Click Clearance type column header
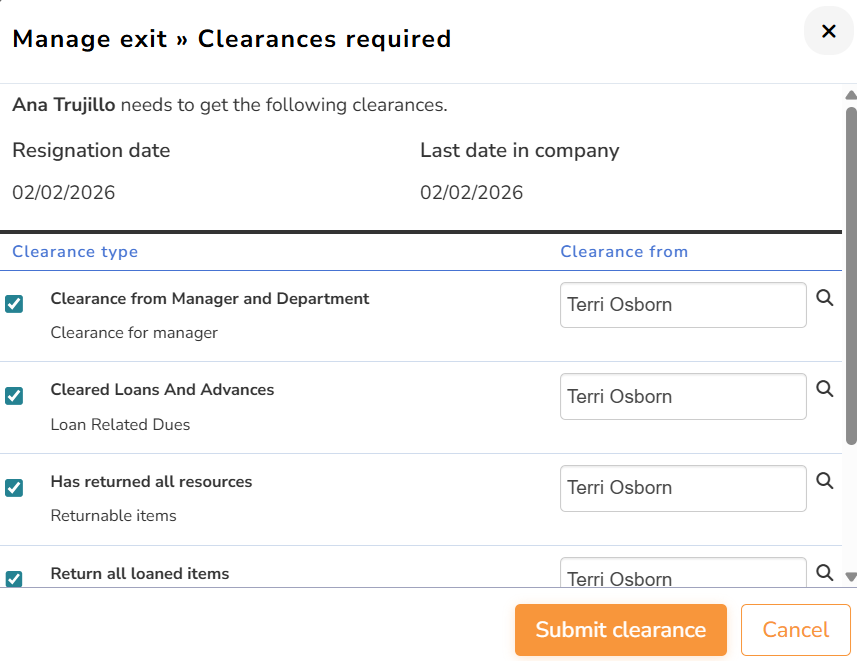Viewport: 857px width, 661px height. click(75, 252)
